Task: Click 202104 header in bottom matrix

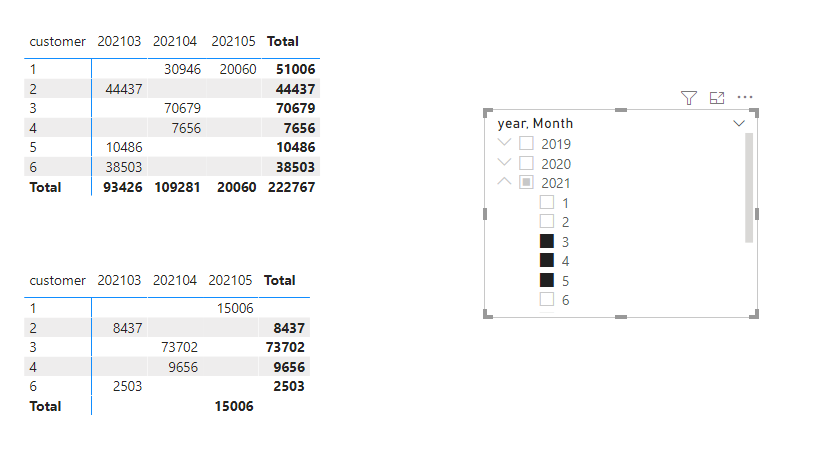Action: tap(175, 281)
